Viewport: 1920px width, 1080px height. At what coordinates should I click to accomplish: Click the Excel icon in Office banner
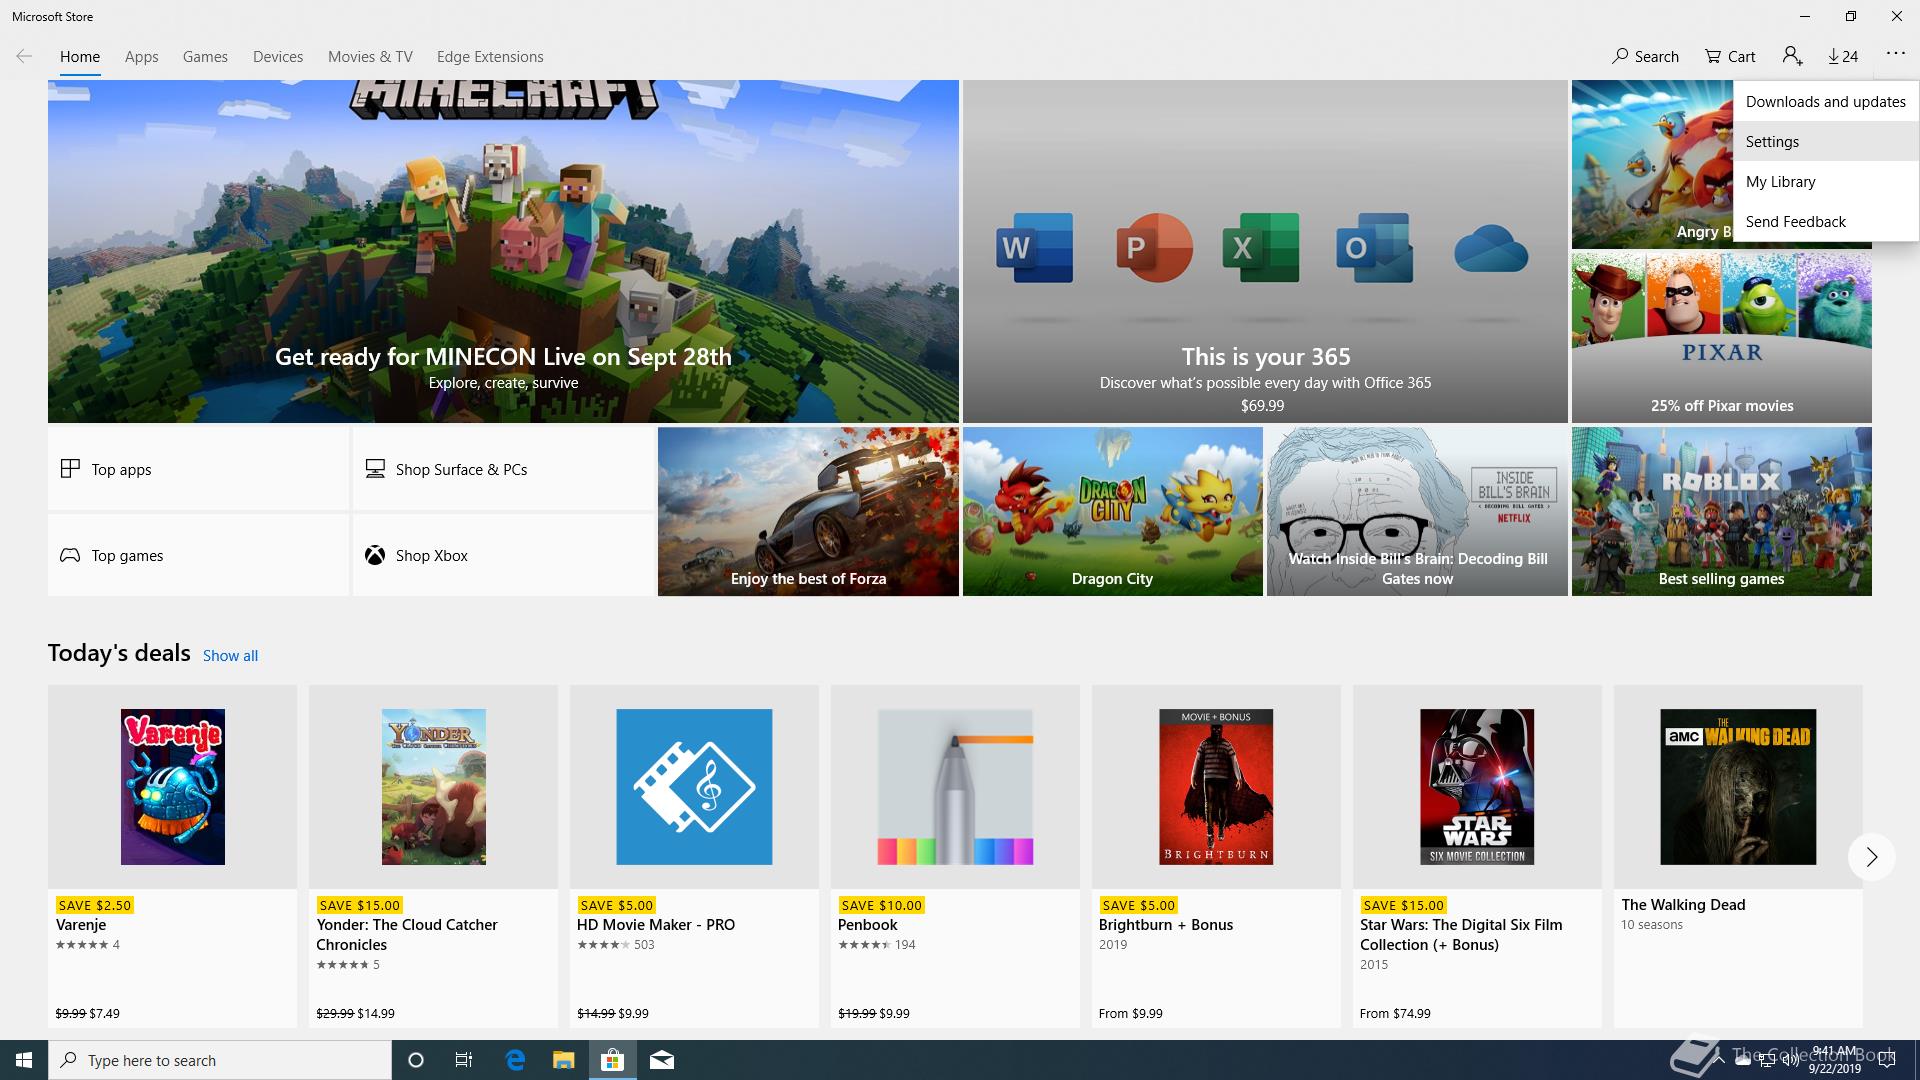[1260, 247]
